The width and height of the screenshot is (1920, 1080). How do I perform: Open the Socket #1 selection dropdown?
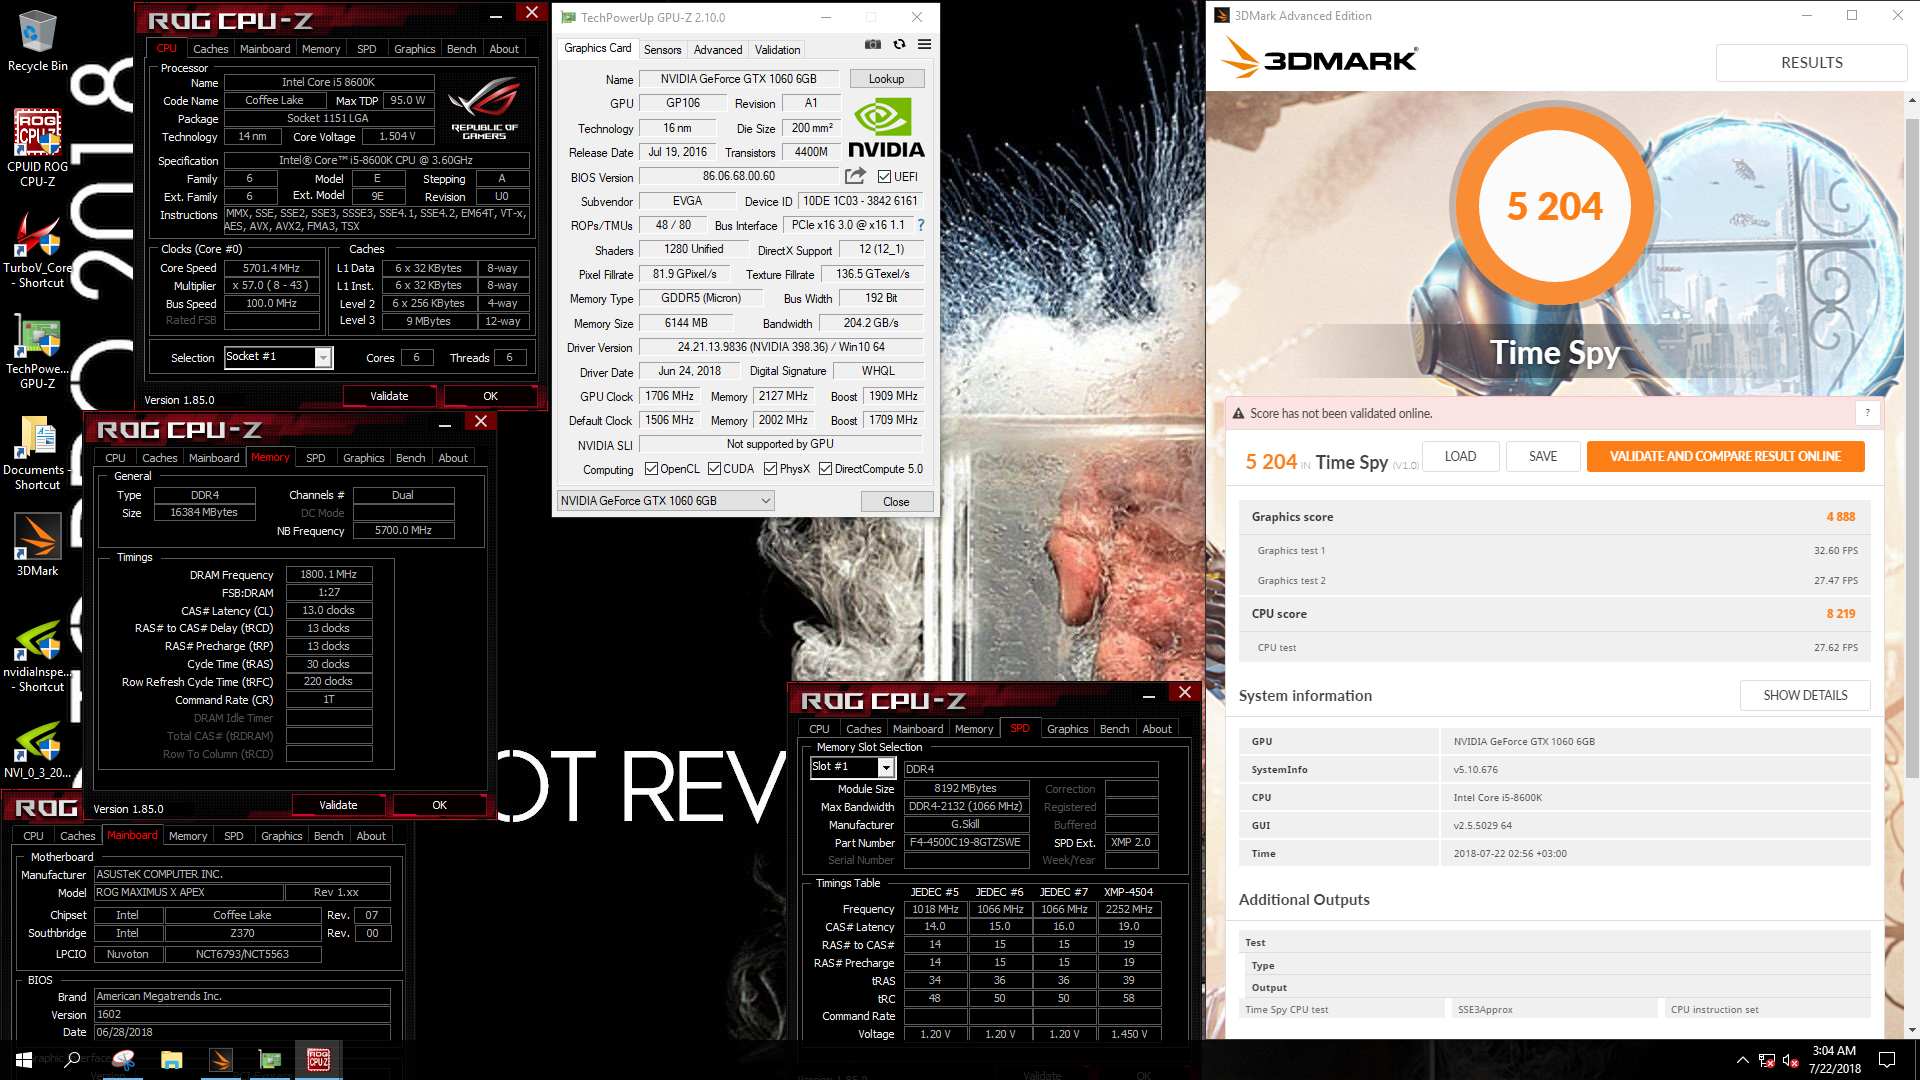click(x=279, y=357)
